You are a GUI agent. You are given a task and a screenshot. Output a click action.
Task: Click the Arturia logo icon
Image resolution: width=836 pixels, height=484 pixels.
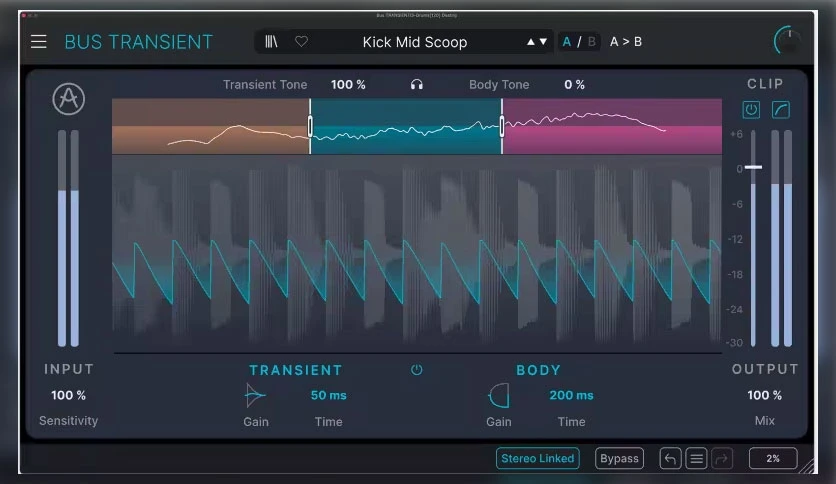click(x=68, y=99)
